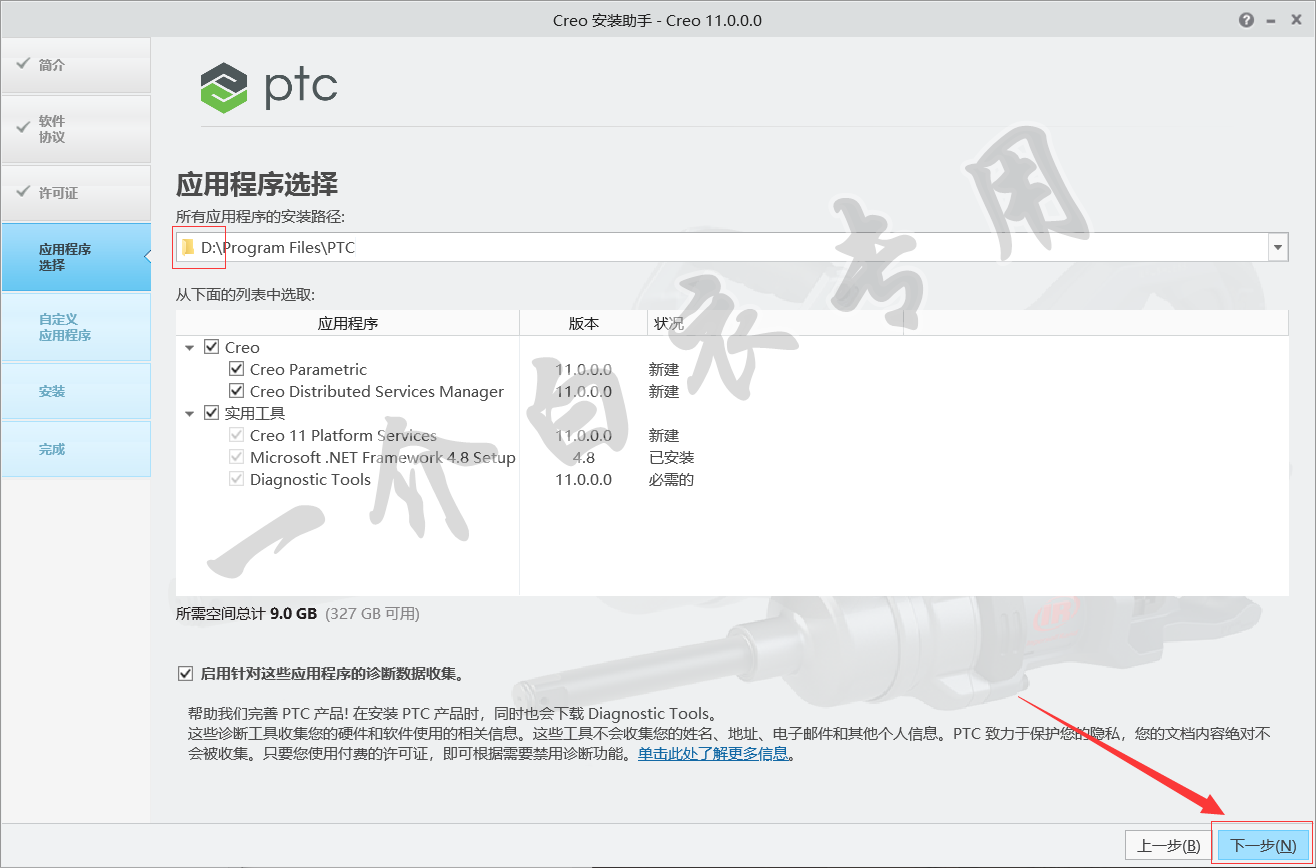Click the 应用程序 column header
Image resolution: width=1316 pixels, height=868 pixels.
(348, 323)
